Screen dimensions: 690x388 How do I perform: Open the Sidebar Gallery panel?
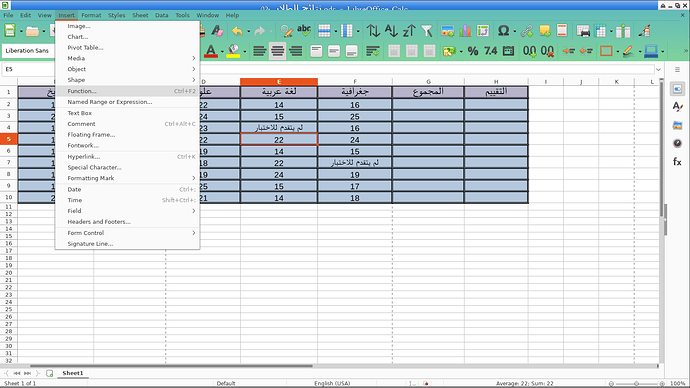pos(677,125)
